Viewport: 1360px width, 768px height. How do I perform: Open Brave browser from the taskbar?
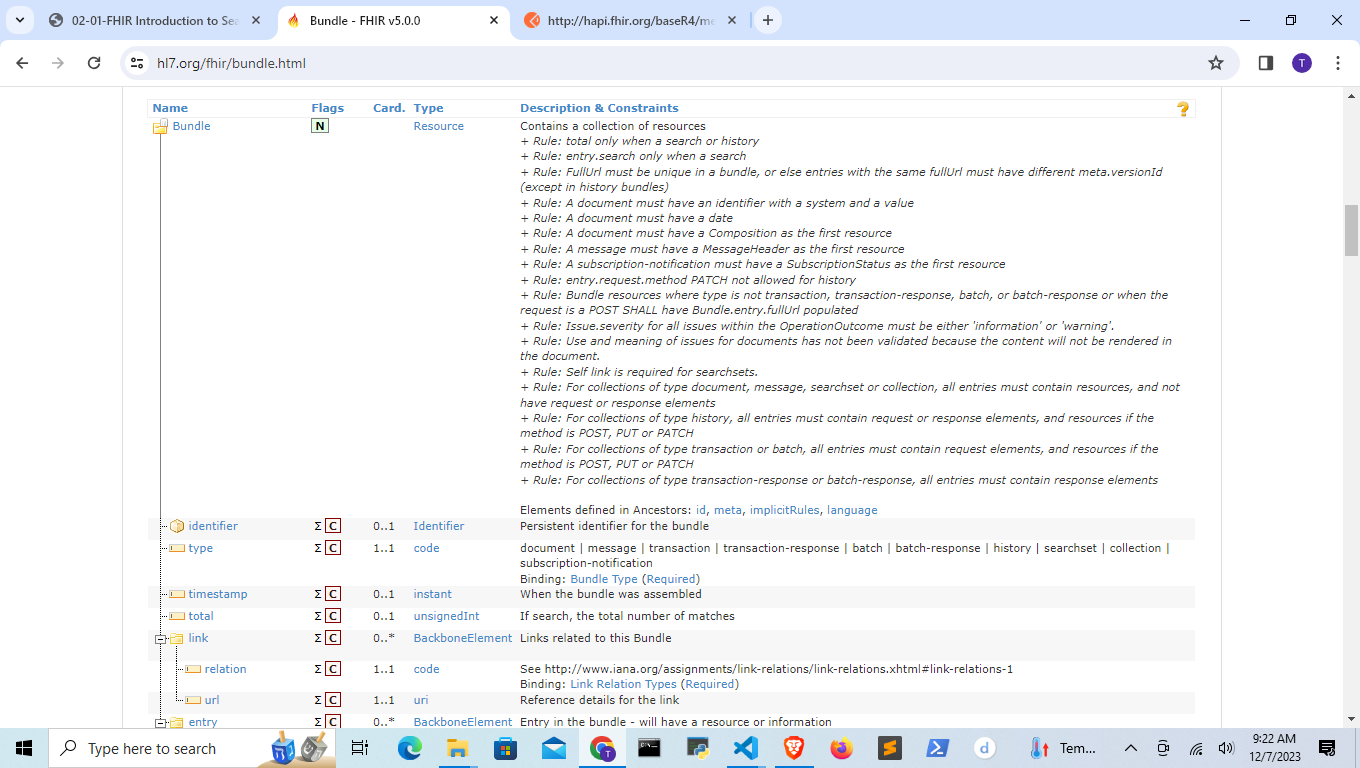794,748
